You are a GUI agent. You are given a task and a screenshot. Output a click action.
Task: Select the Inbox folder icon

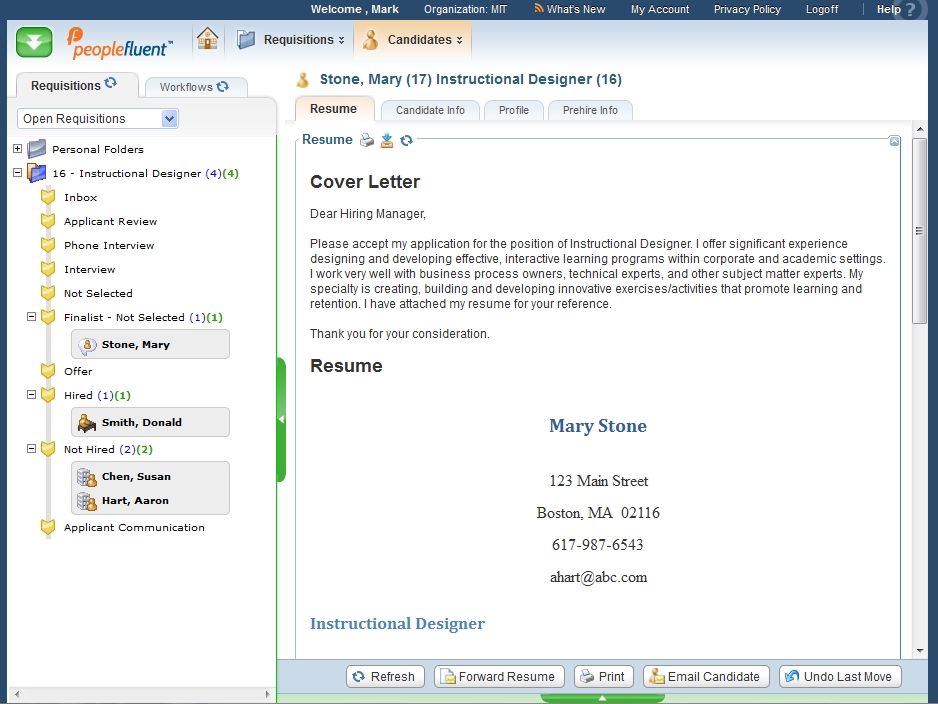tap(48, 198)
